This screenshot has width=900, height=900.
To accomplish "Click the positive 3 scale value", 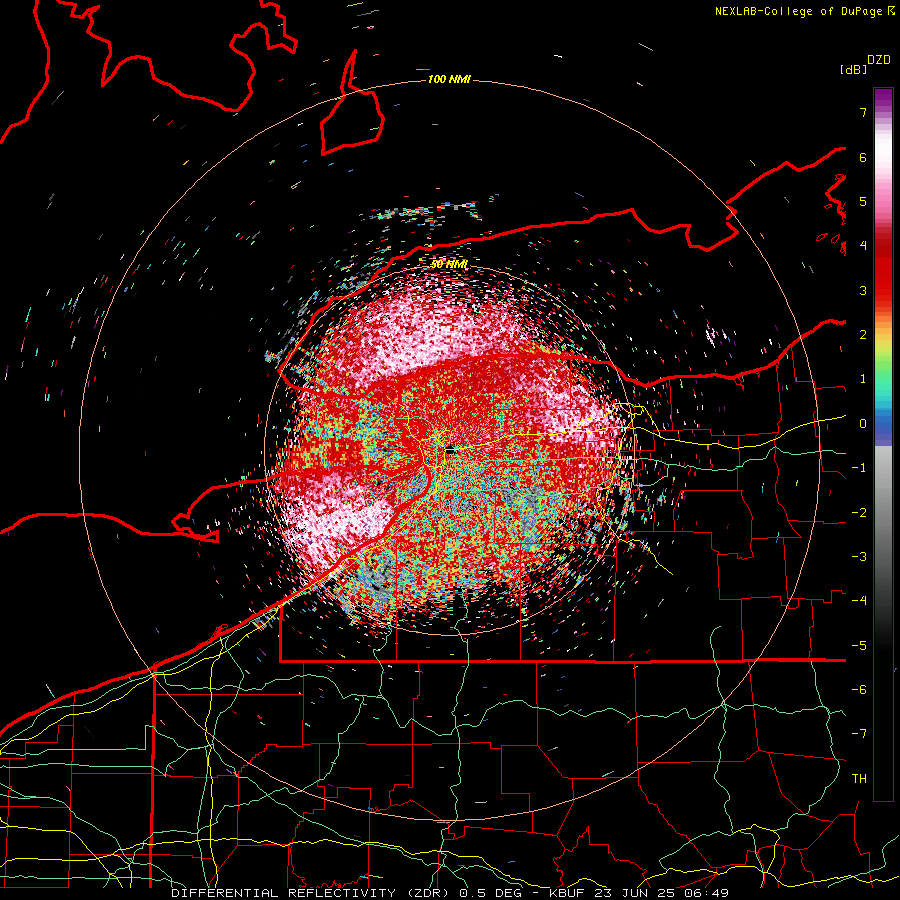I will pyautogui.click(x=863, y=290).
